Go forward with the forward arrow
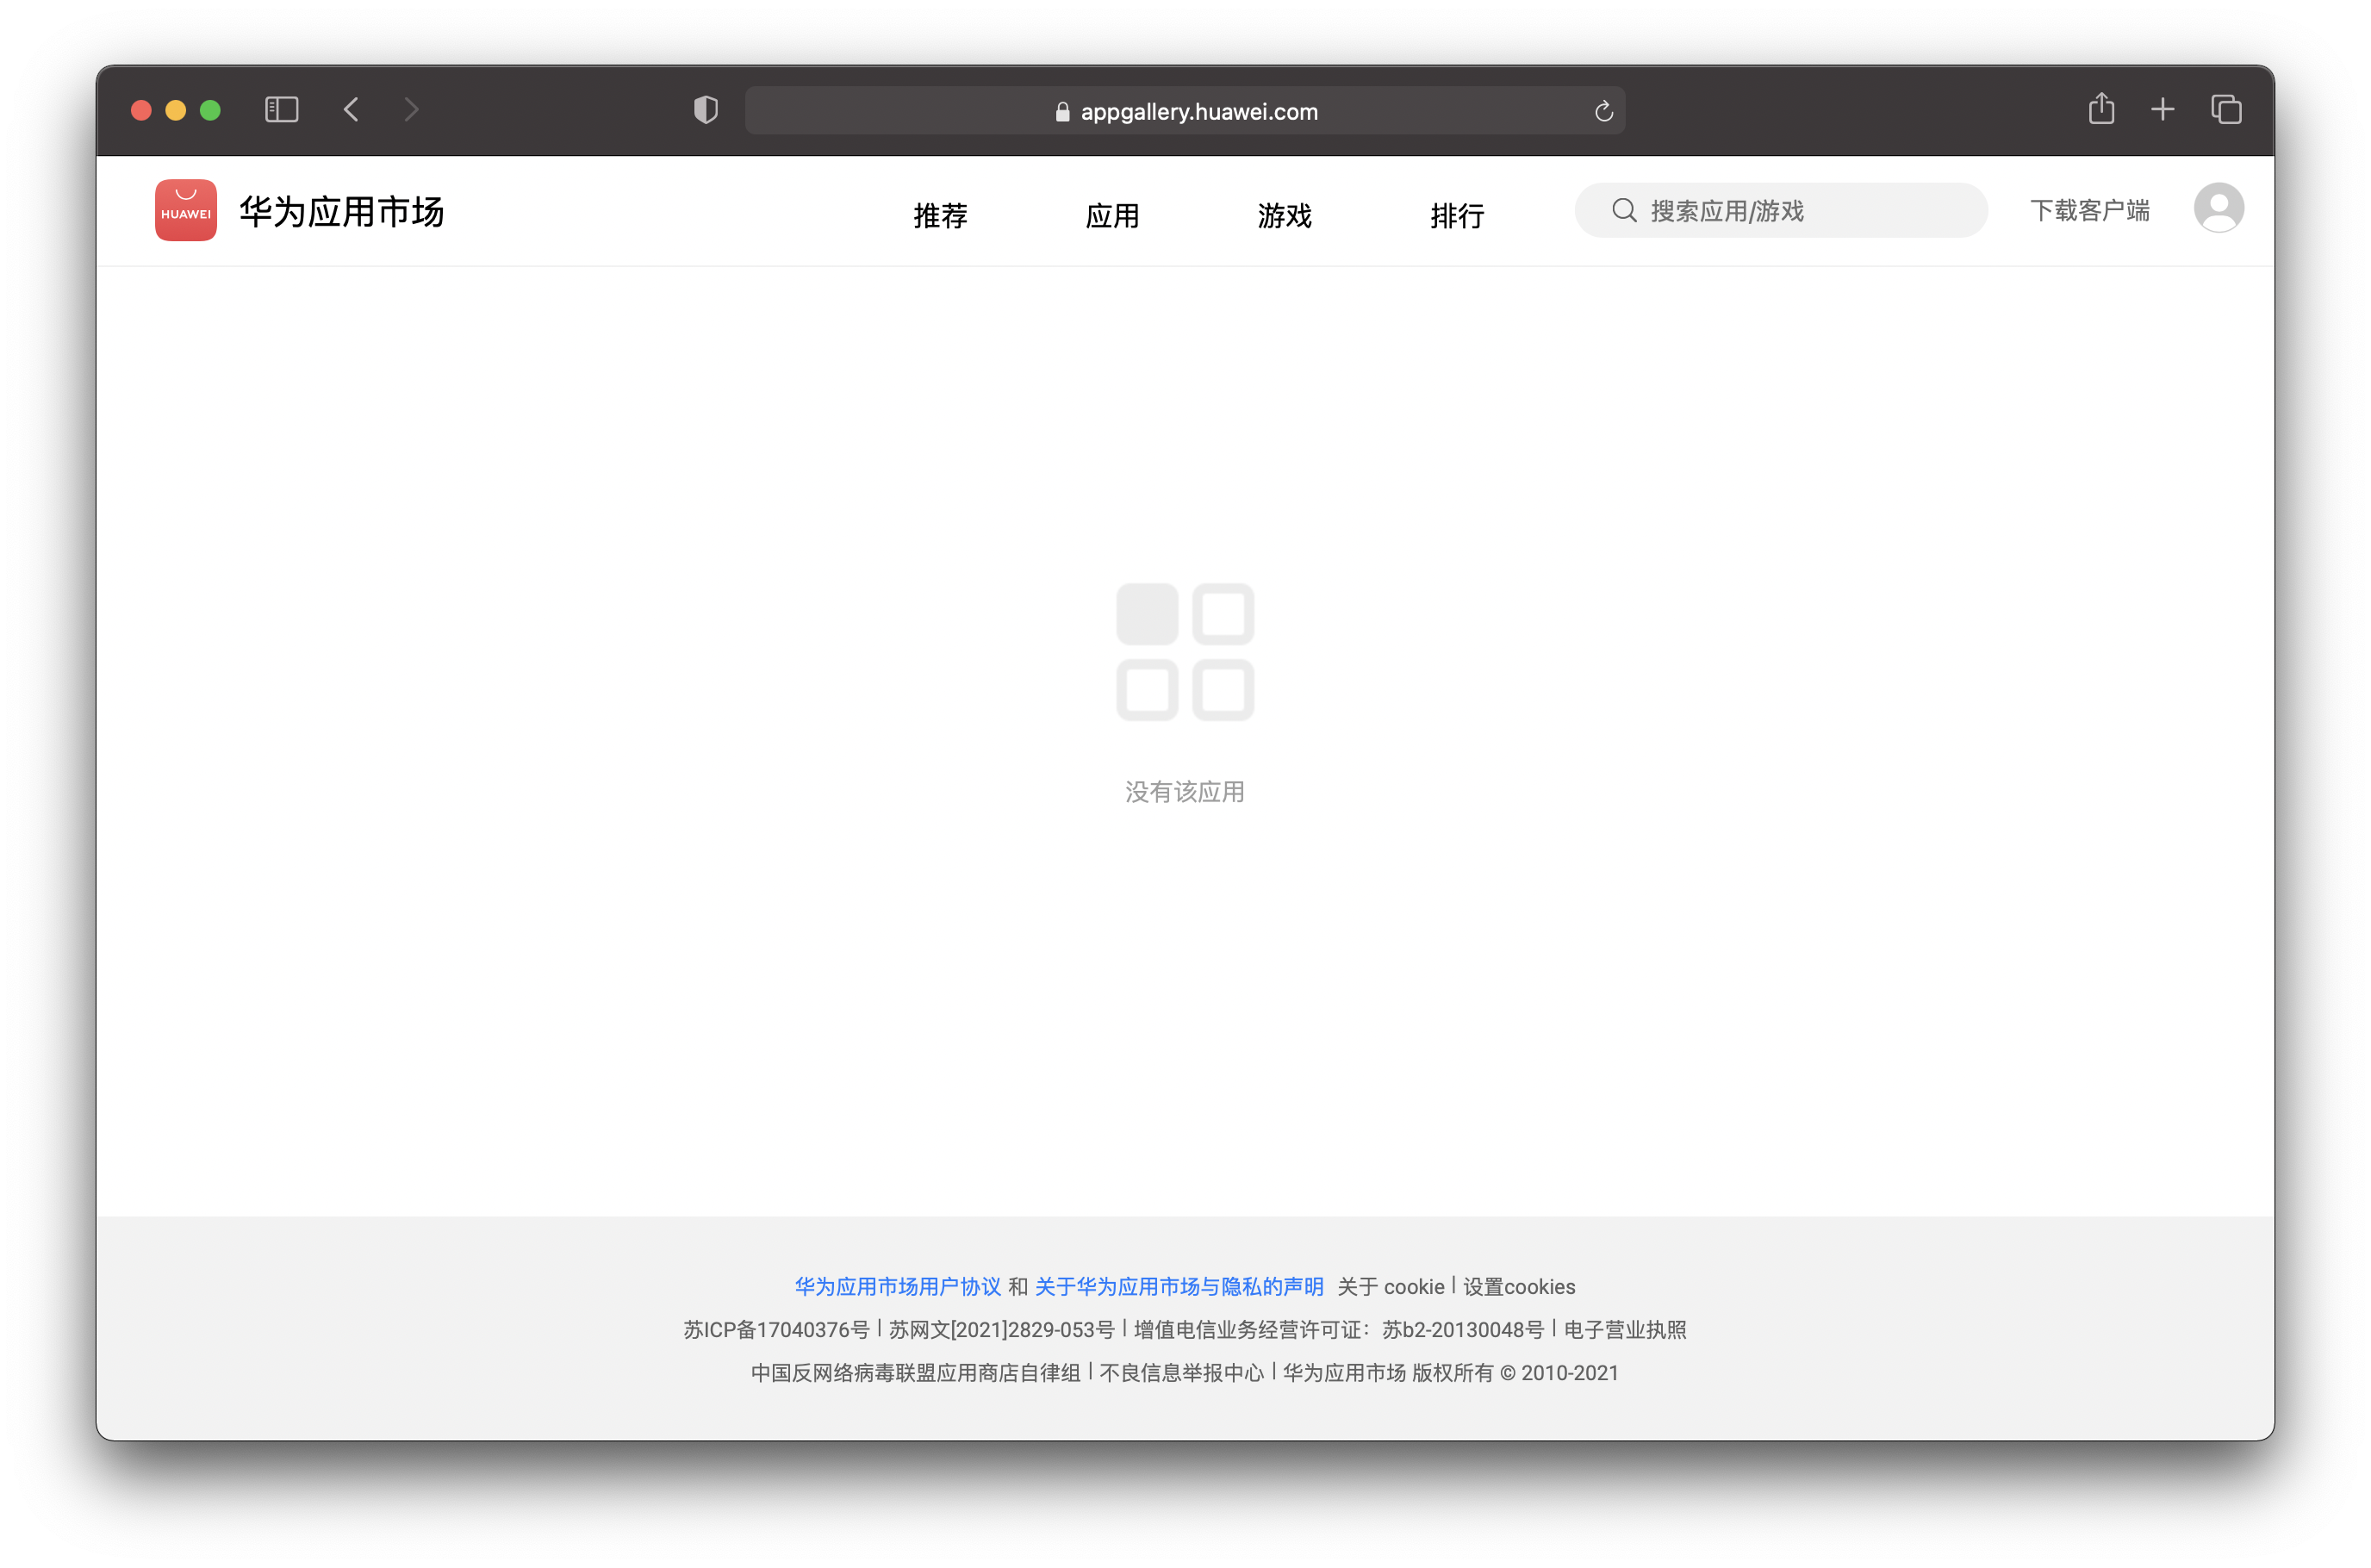 click(x=411, y=110)
